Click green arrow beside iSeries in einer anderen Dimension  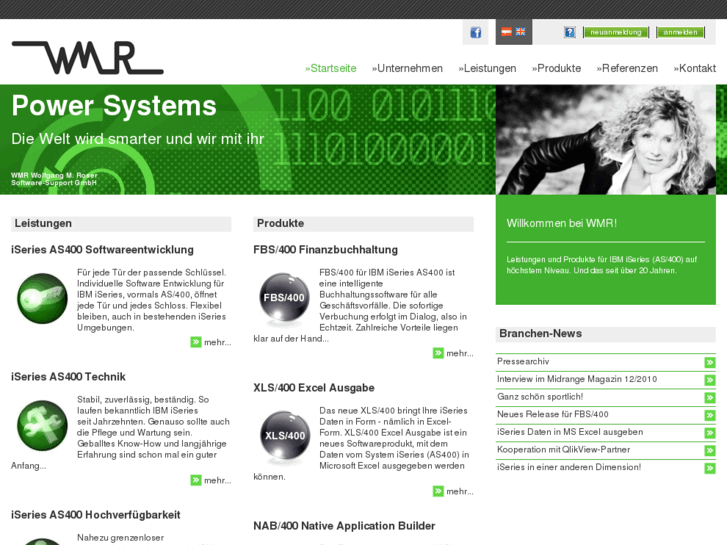coord(710,468)
